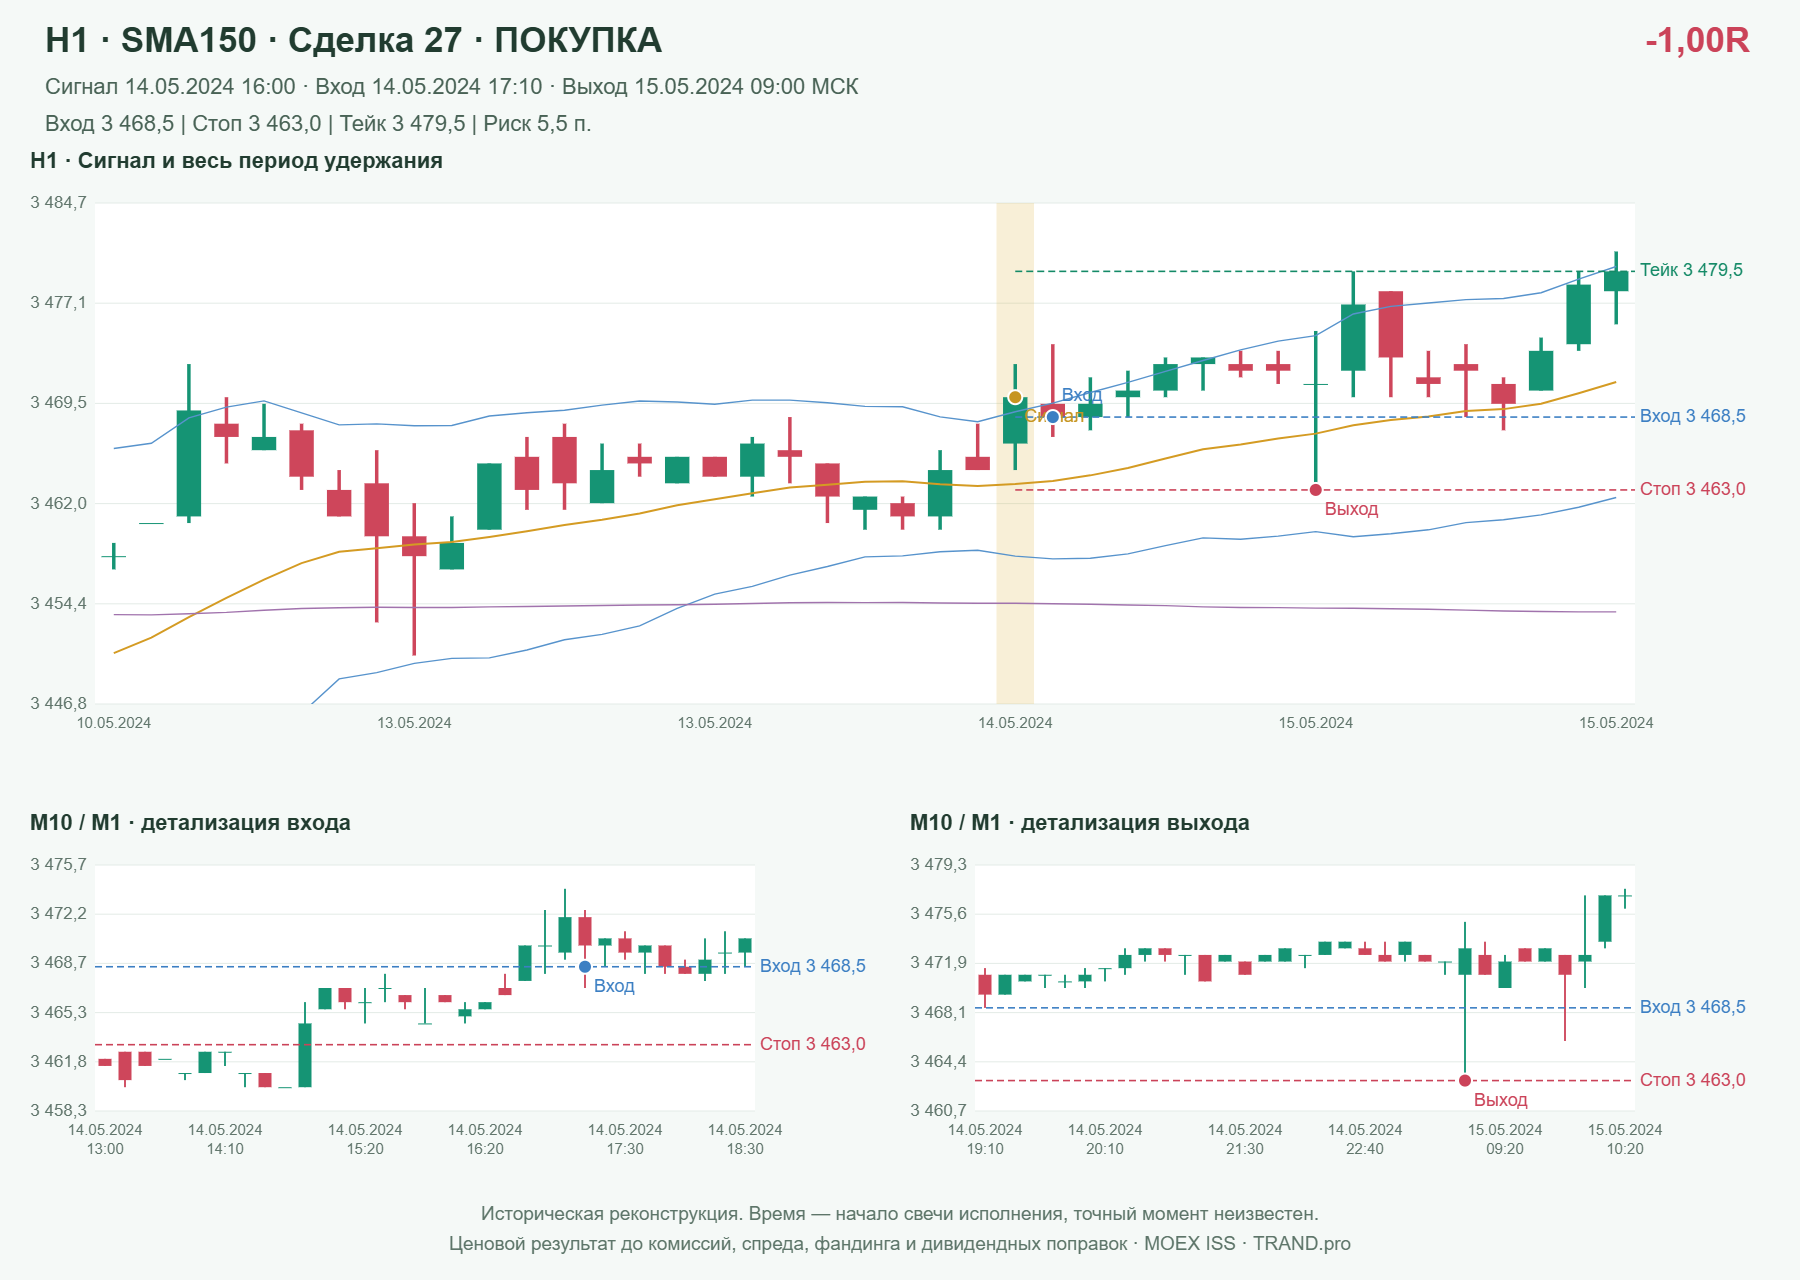Click the footer note starting "Историческая реконструкция"
Screen dimensions: 1800x1280
[x=900, y=1214]
